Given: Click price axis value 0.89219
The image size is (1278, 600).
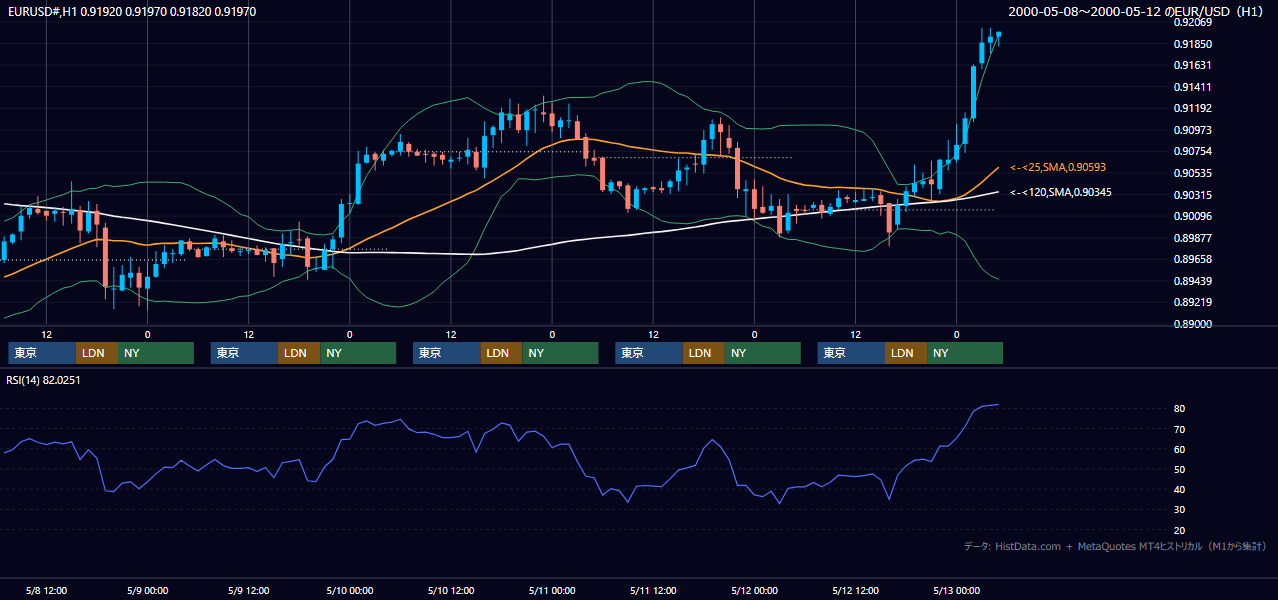Looking at the screenshot, I should click(x=1193, y=302).
